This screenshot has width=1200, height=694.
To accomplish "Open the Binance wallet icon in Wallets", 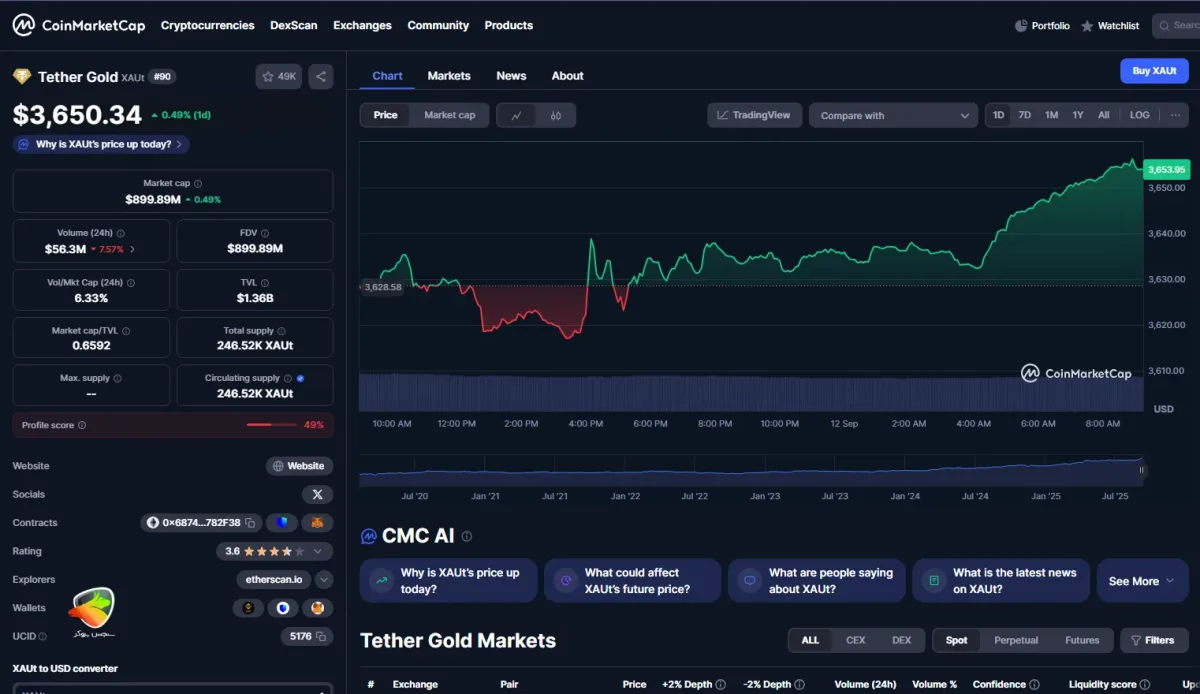I will coord(248,608).
